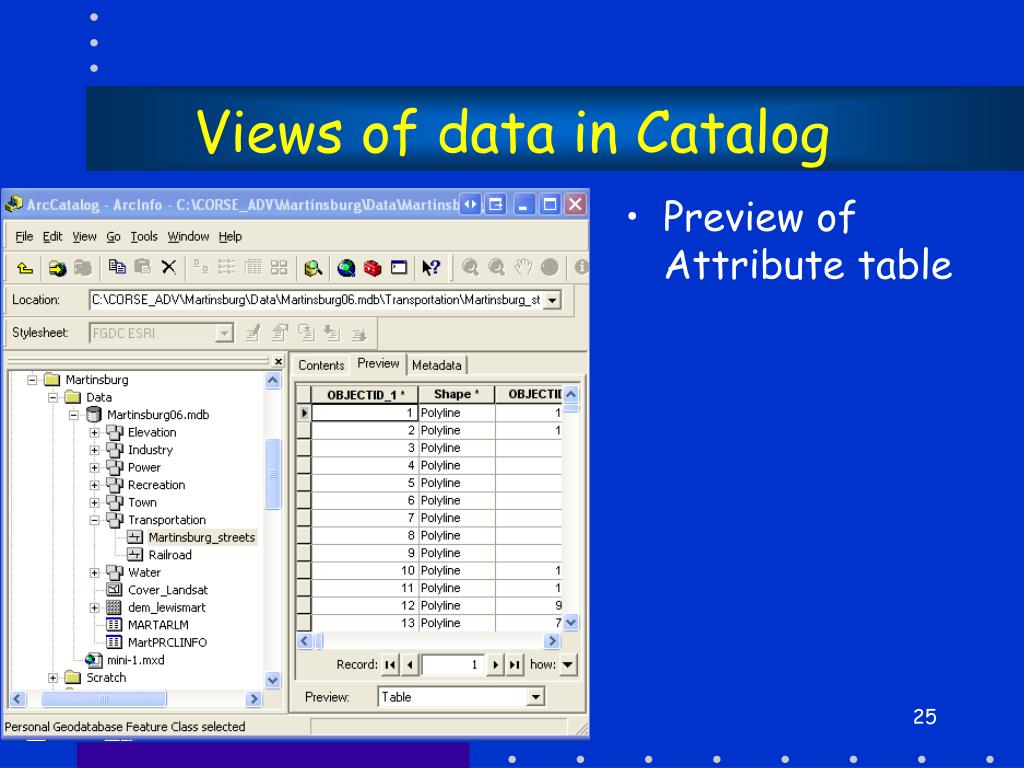Open the Edit menu
The width and height of the screenshot is (1024, 768).
click(x=52, y=236)
